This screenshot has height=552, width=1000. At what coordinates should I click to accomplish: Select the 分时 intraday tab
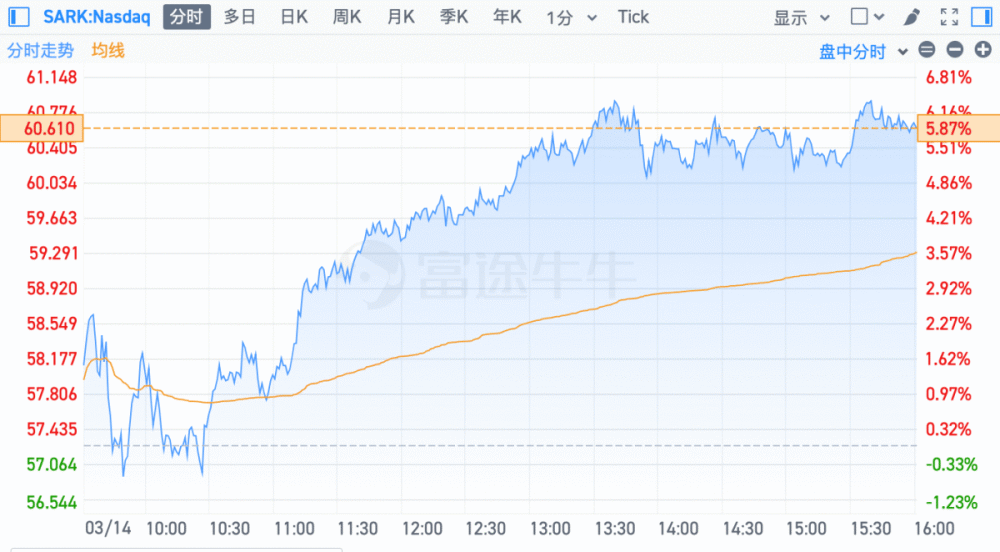coord(186,17)
